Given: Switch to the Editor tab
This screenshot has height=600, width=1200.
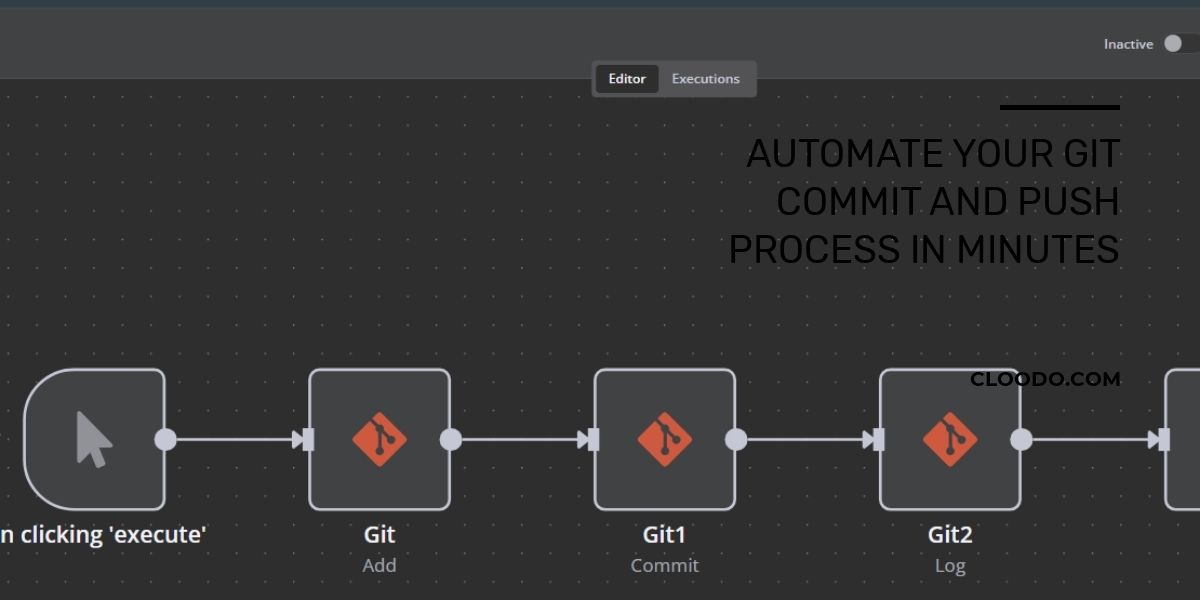Looking at the screenshot, I should coord(627,79).
